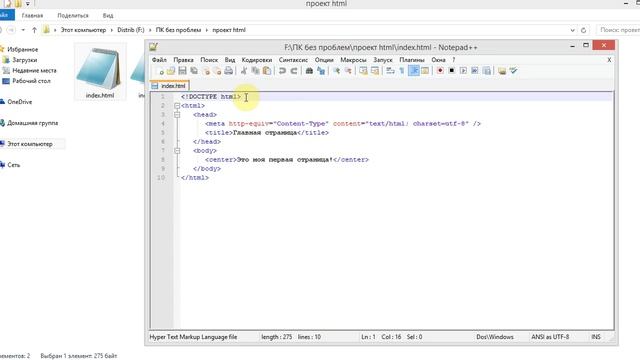This screenshot has width=640, height=360.
Task: Open the Кодировки menu
Action: coord(257,60)
